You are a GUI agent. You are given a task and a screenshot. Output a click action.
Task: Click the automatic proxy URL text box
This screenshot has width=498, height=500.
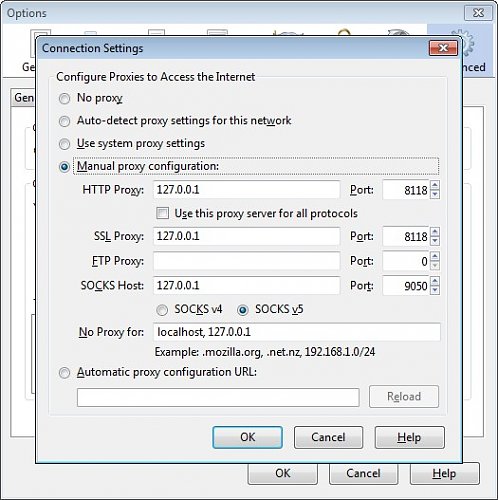[218, 397]
